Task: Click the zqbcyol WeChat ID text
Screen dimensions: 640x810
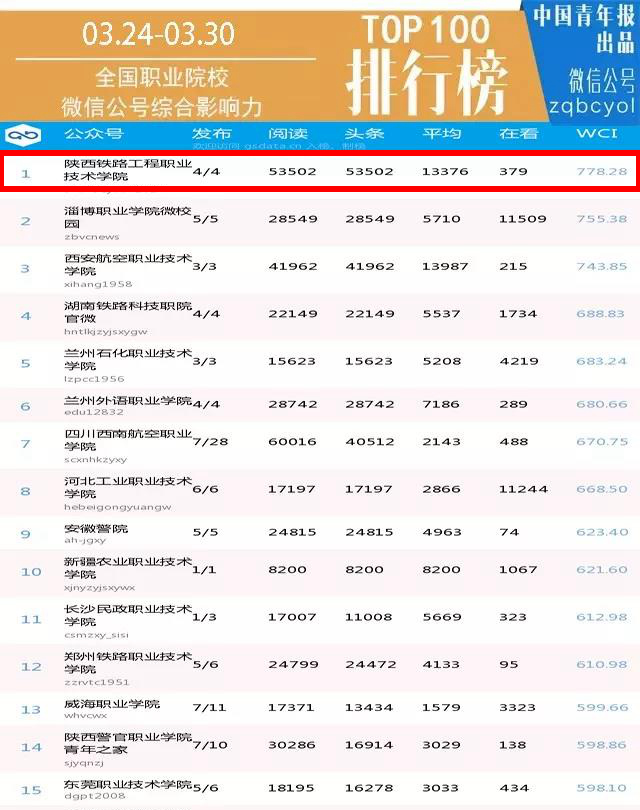Action: click(592, 104)
